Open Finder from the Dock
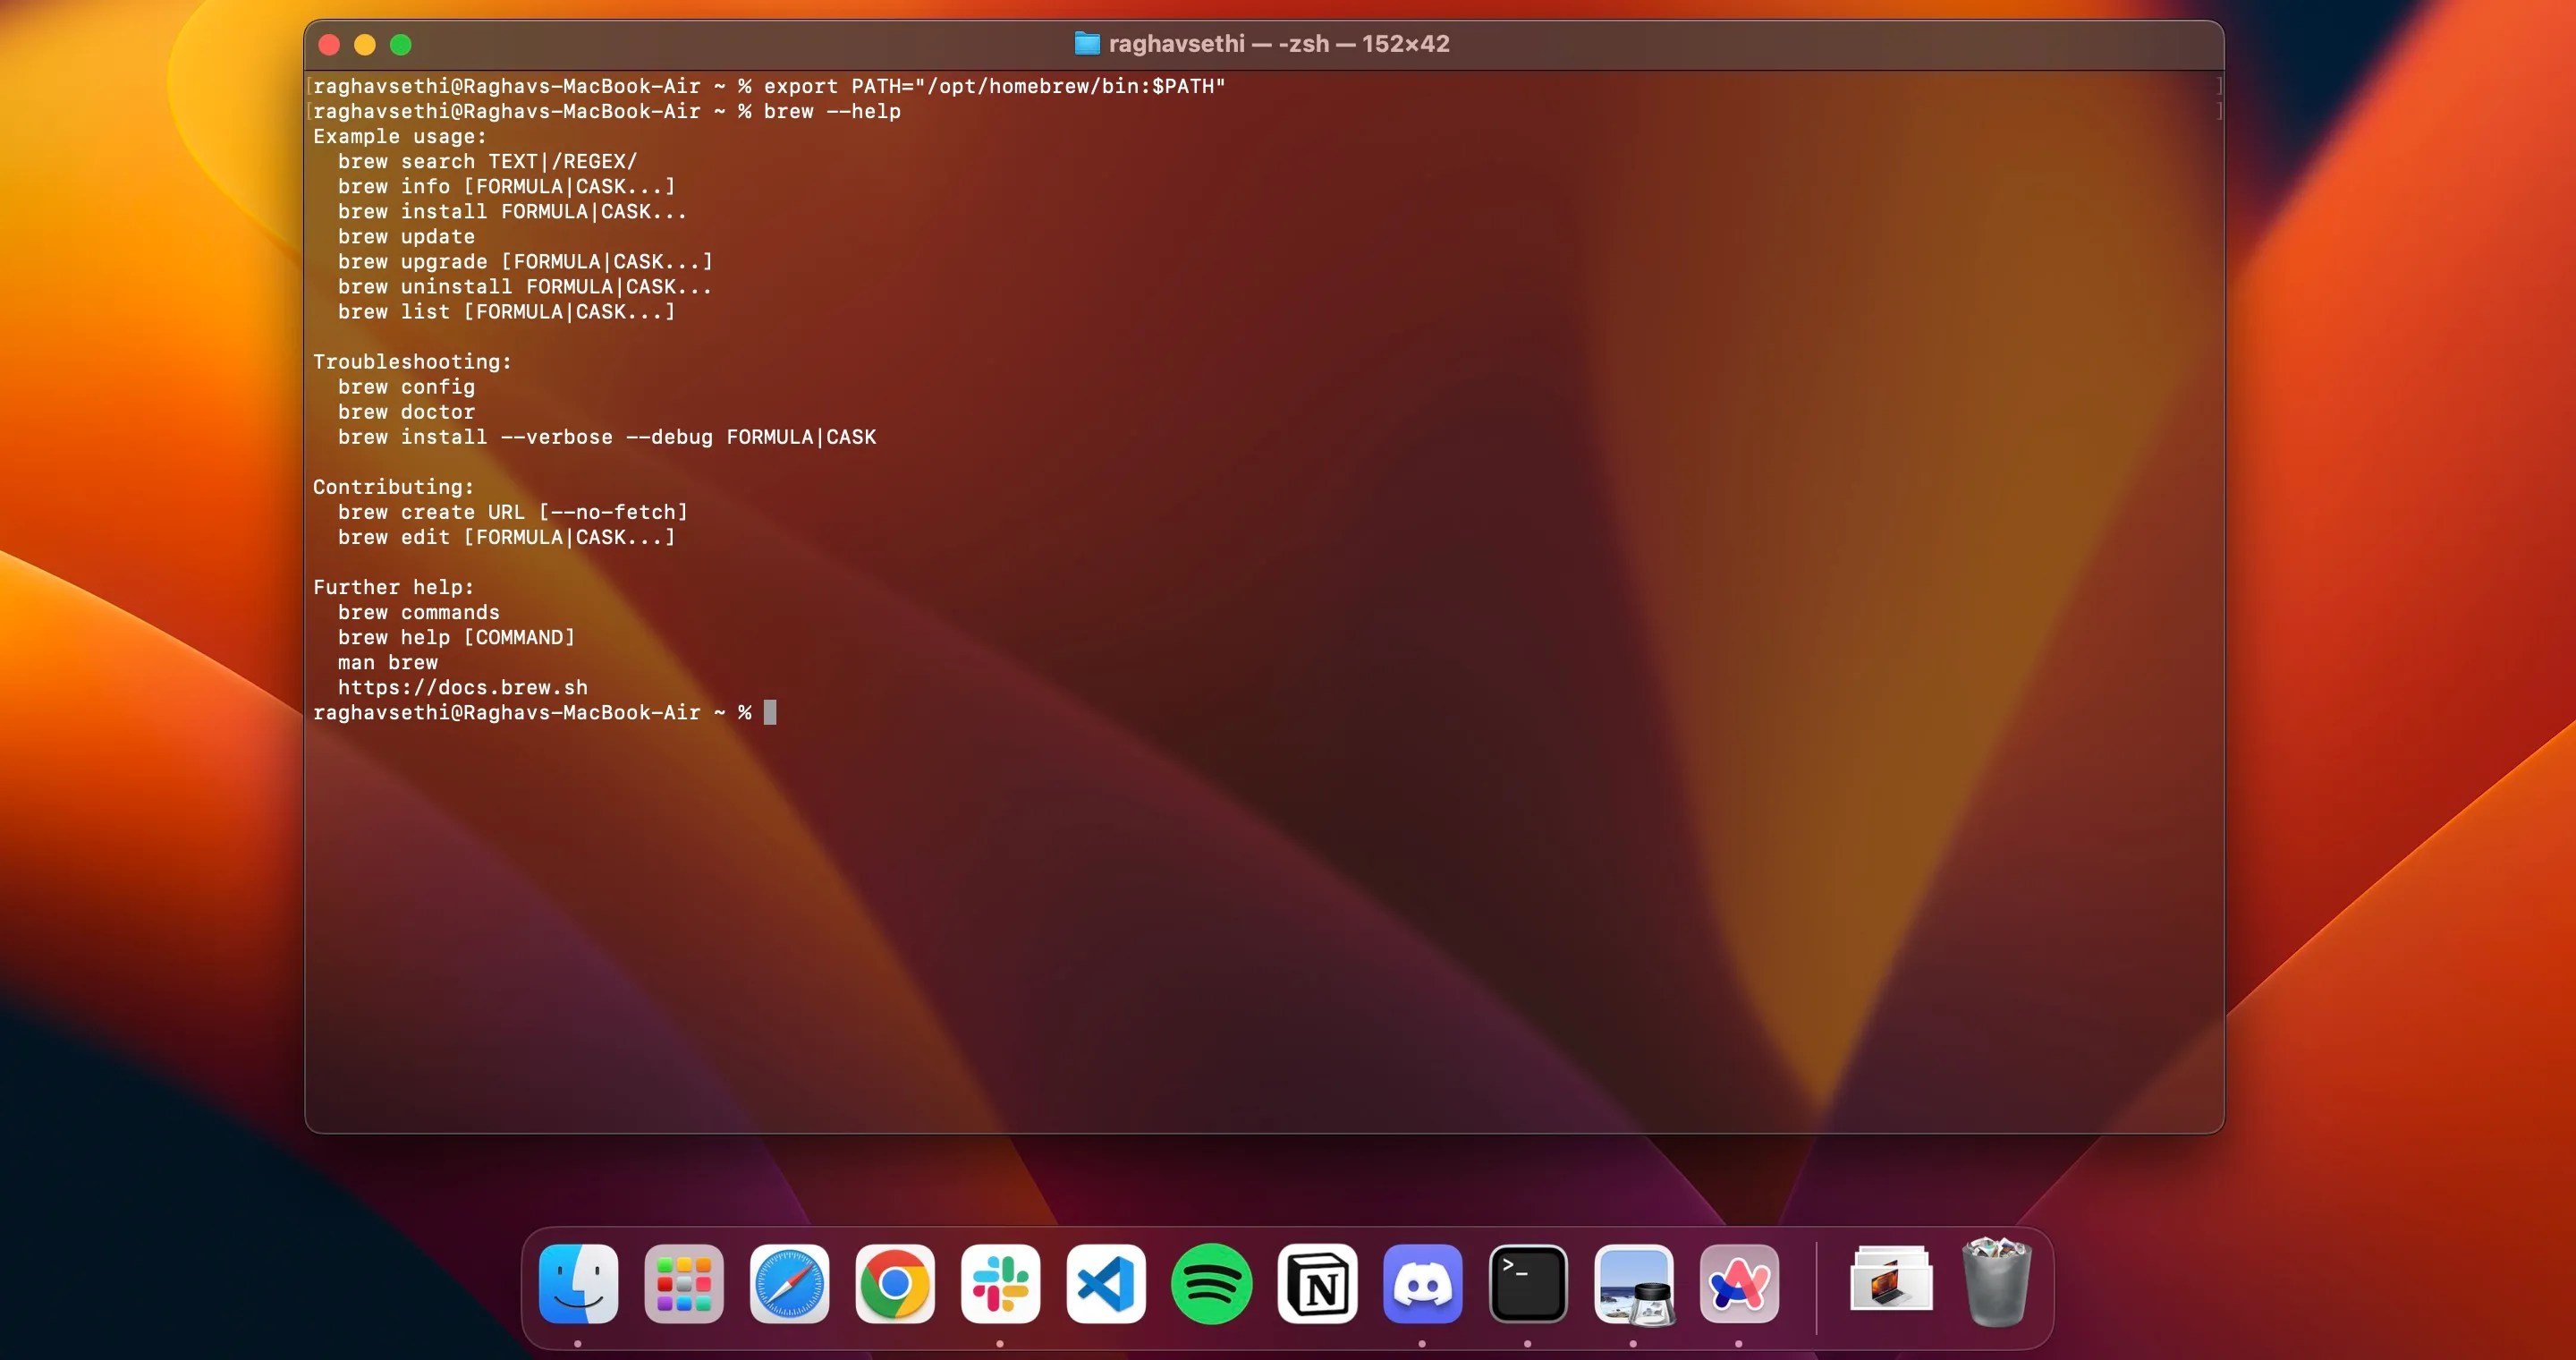The width and height of the screenshot is (2576, 1360). (x=580, y=1285)
